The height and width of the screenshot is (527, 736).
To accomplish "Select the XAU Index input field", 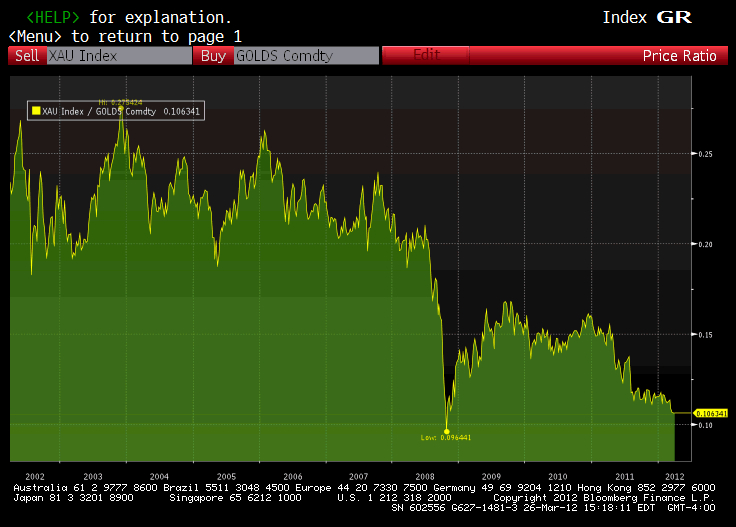I will [118, 56].
